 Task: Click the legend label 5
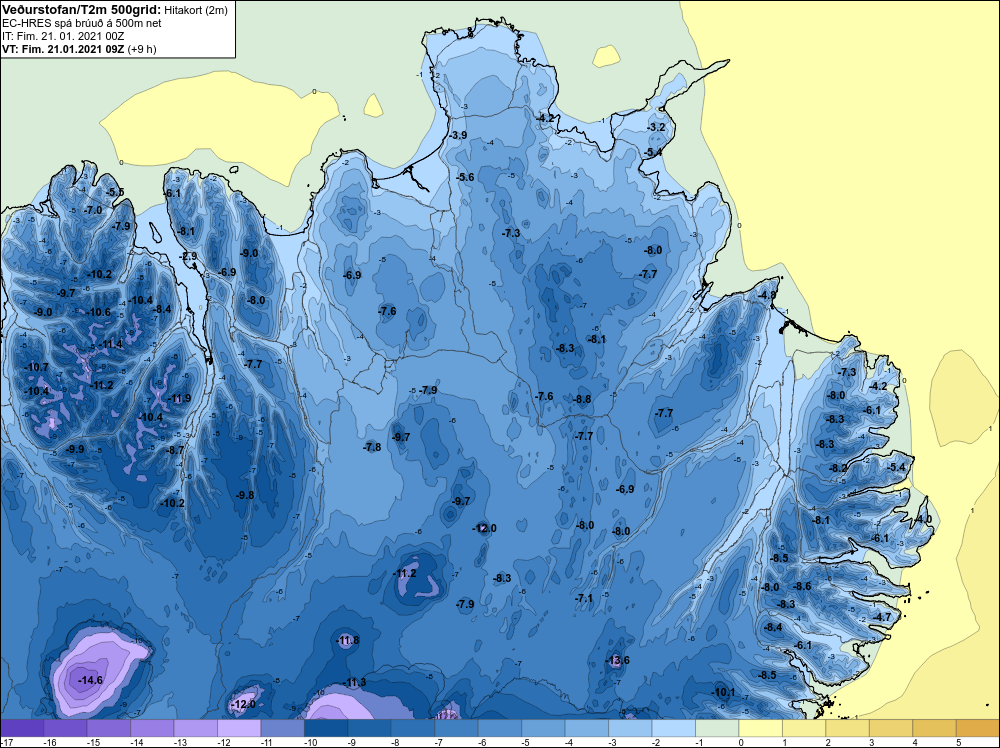[960, 742]
